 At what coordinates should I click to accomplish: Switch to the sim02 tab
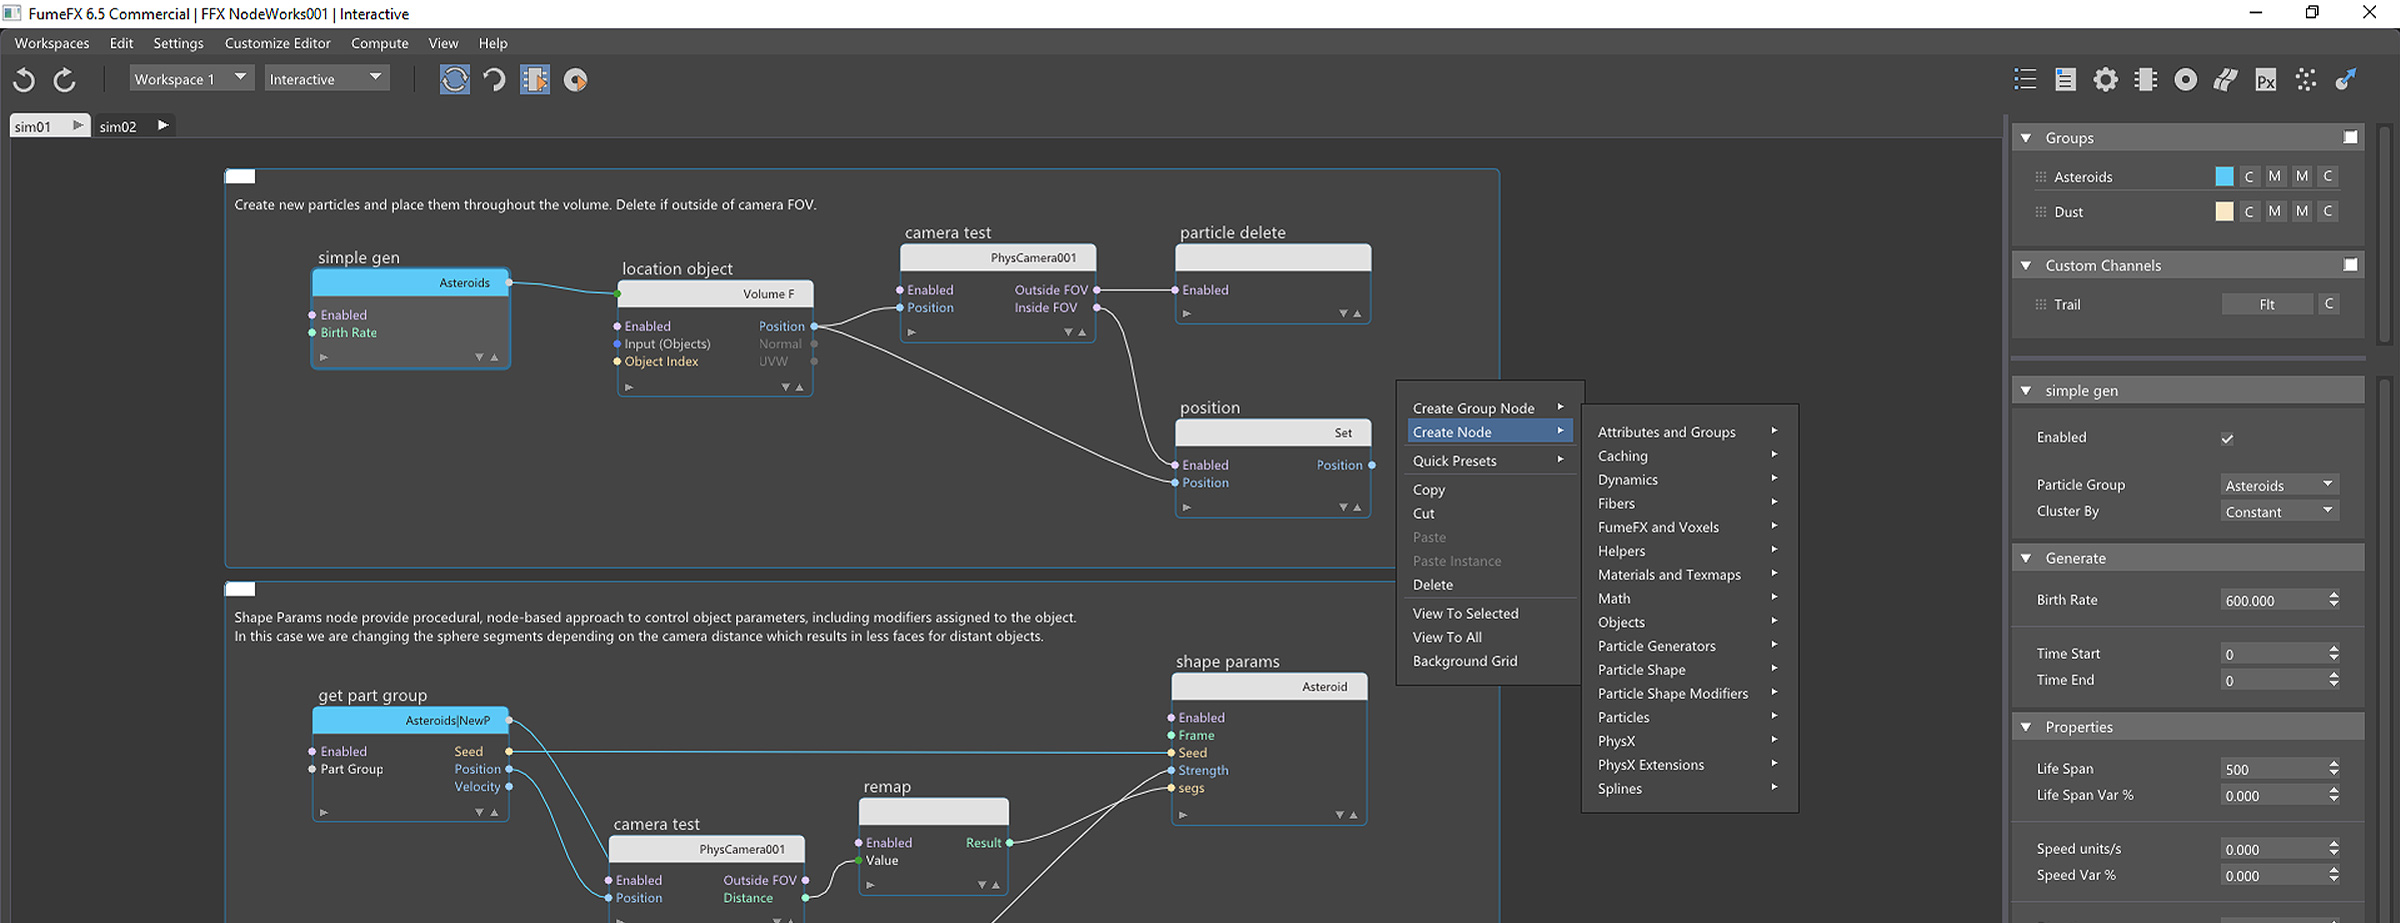[x=118, y=126]
